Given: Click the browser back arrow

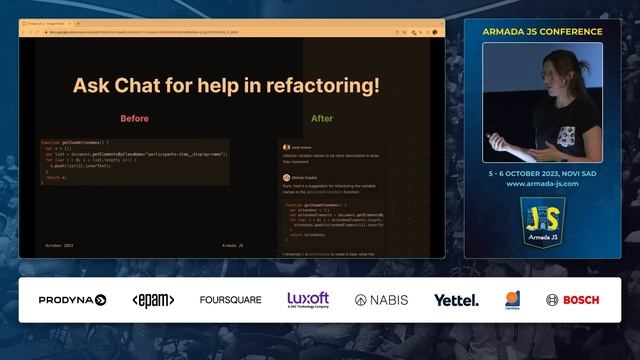Looking at the screenshot, I should 23,32.
